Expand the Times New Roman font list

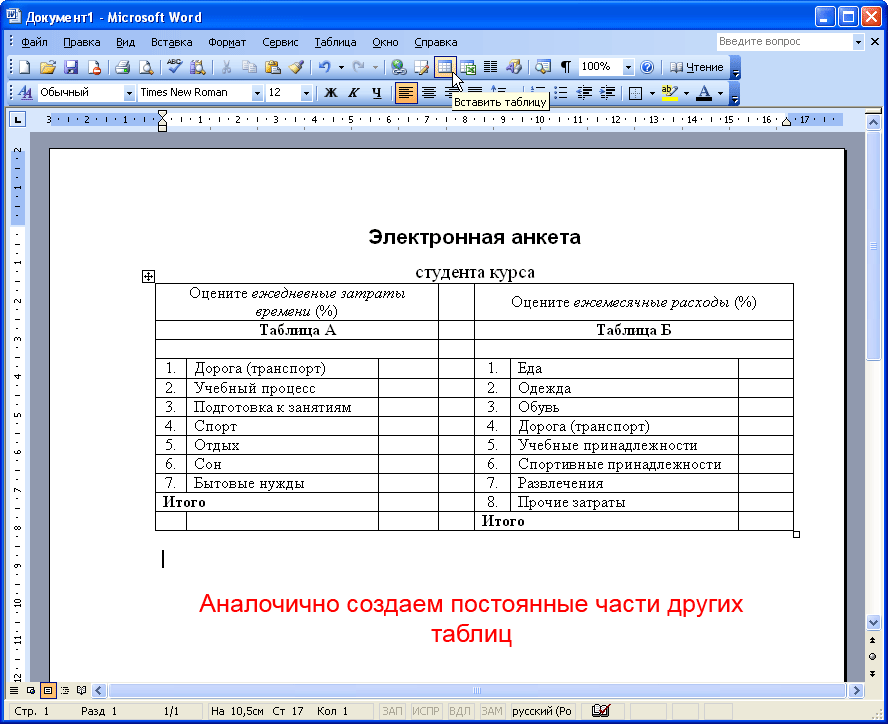point(257,93)
